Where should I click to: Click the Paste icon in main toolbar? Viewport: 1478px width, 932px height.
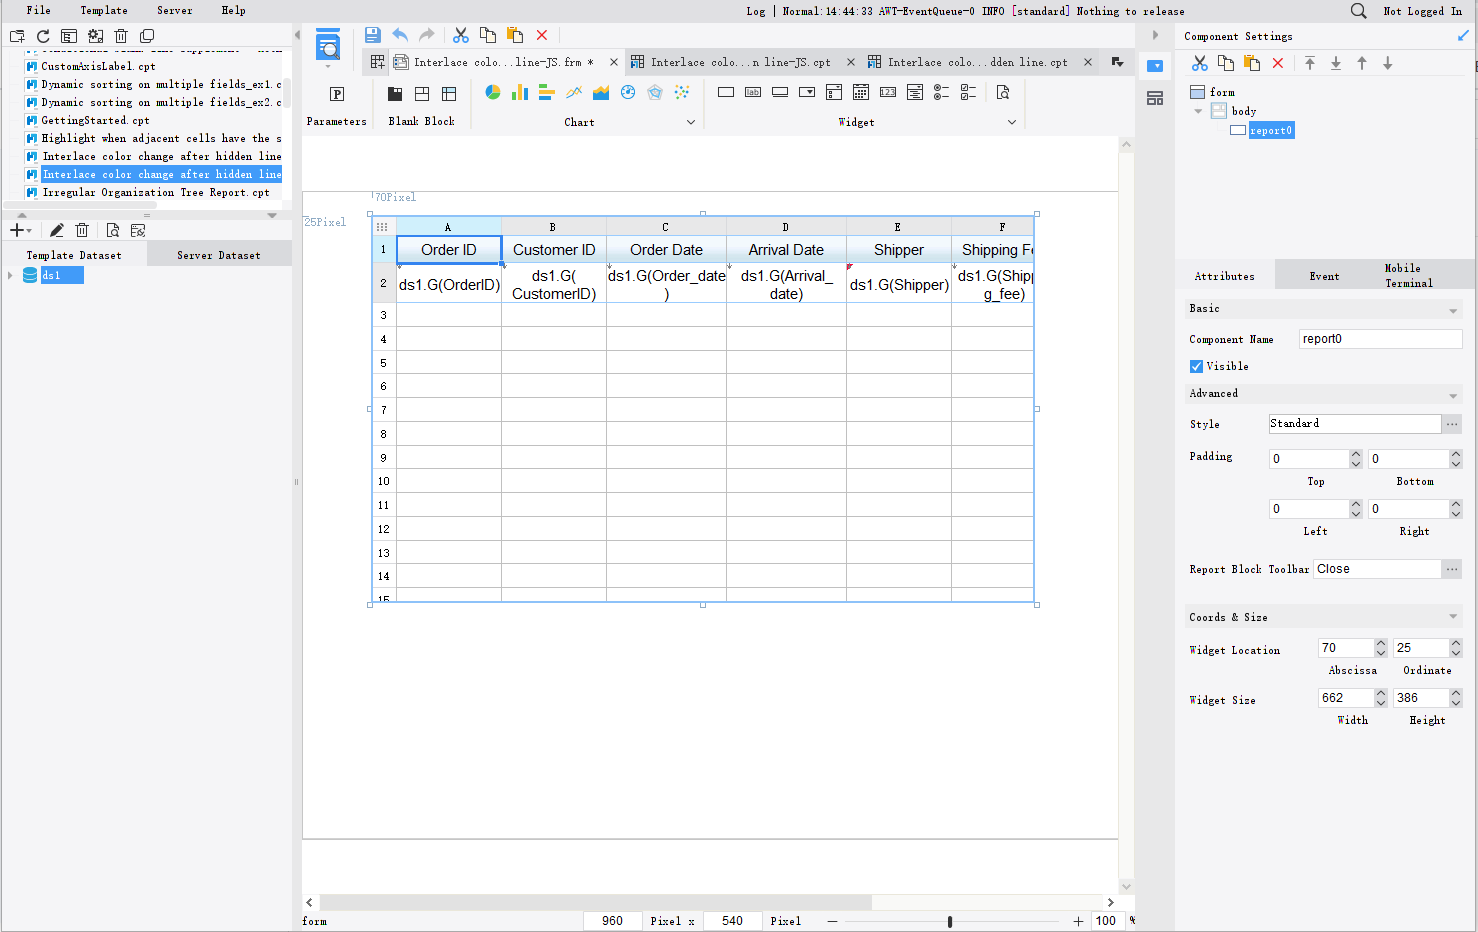pyautogui.click(x=515, y=35)
